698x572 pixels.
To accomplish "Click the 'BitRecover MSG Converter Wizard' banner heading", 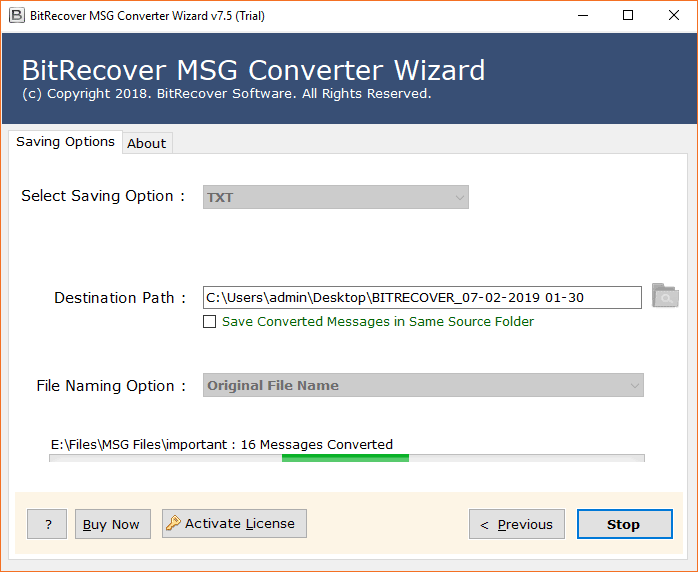I will (x=253, y=70).
